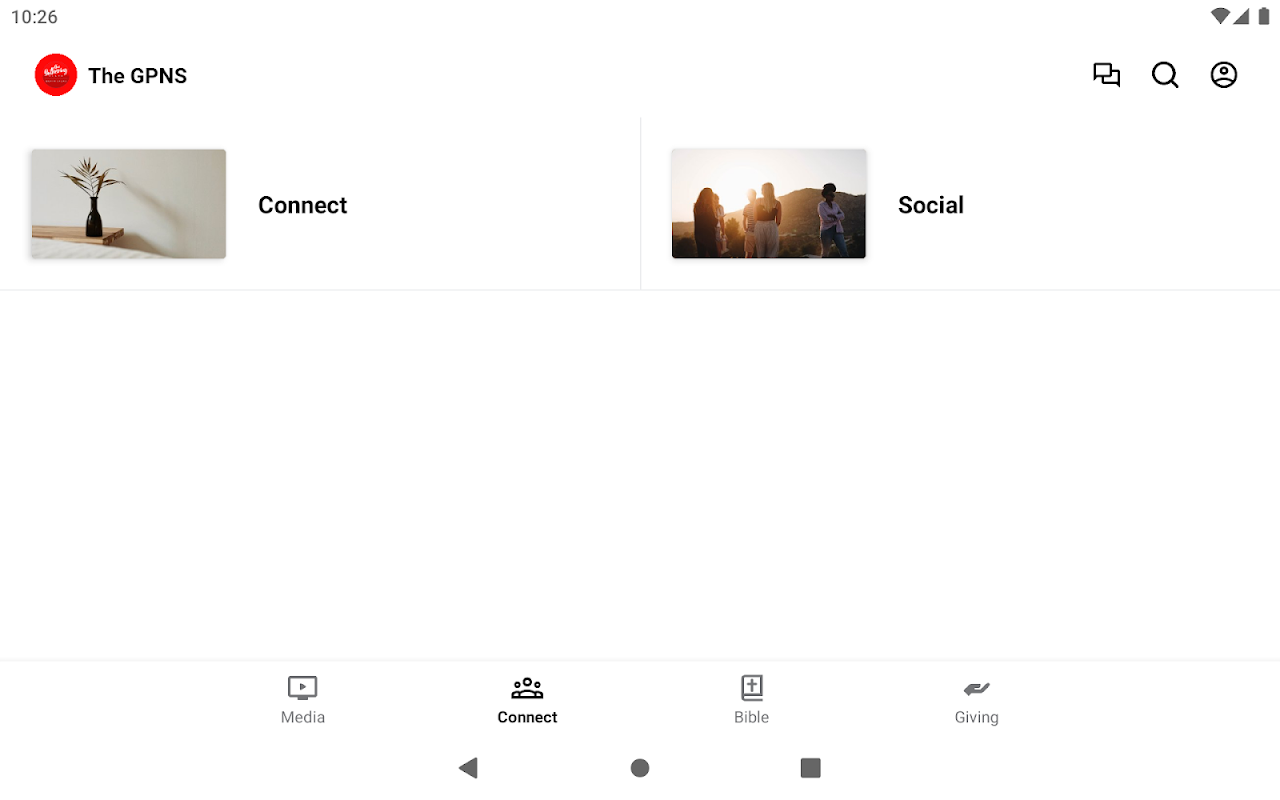Viewport: 1280px width, 800px height.
Task: Select the Media tab icon
Action: pos(303,688)
